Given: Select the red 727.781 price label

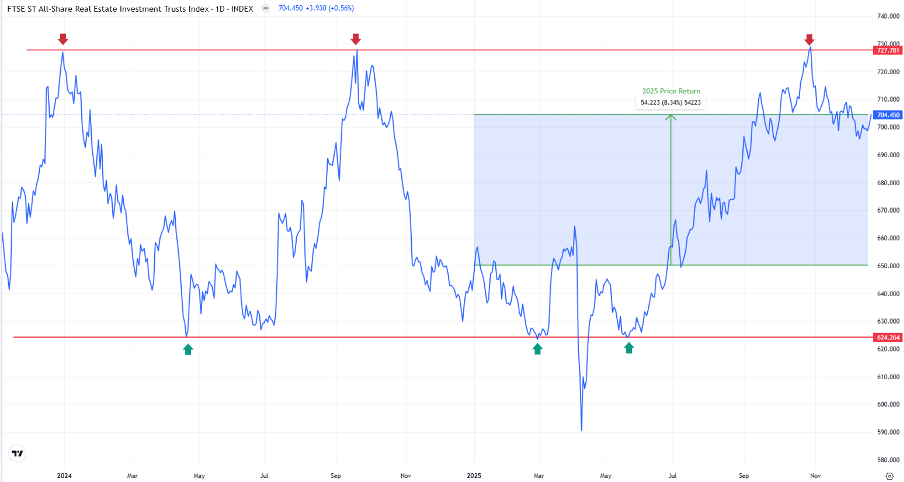Looking at the screenshot, I should coord(888,51).
